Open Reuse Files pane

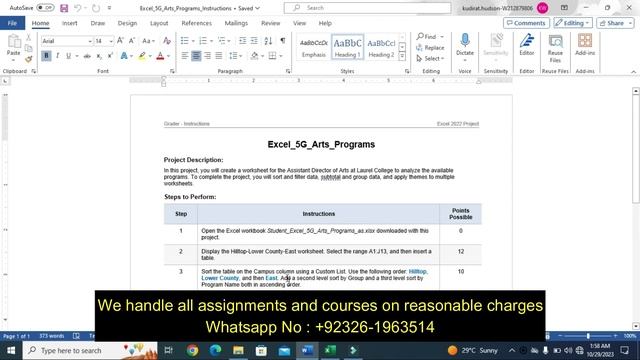[x=555, y=48]
